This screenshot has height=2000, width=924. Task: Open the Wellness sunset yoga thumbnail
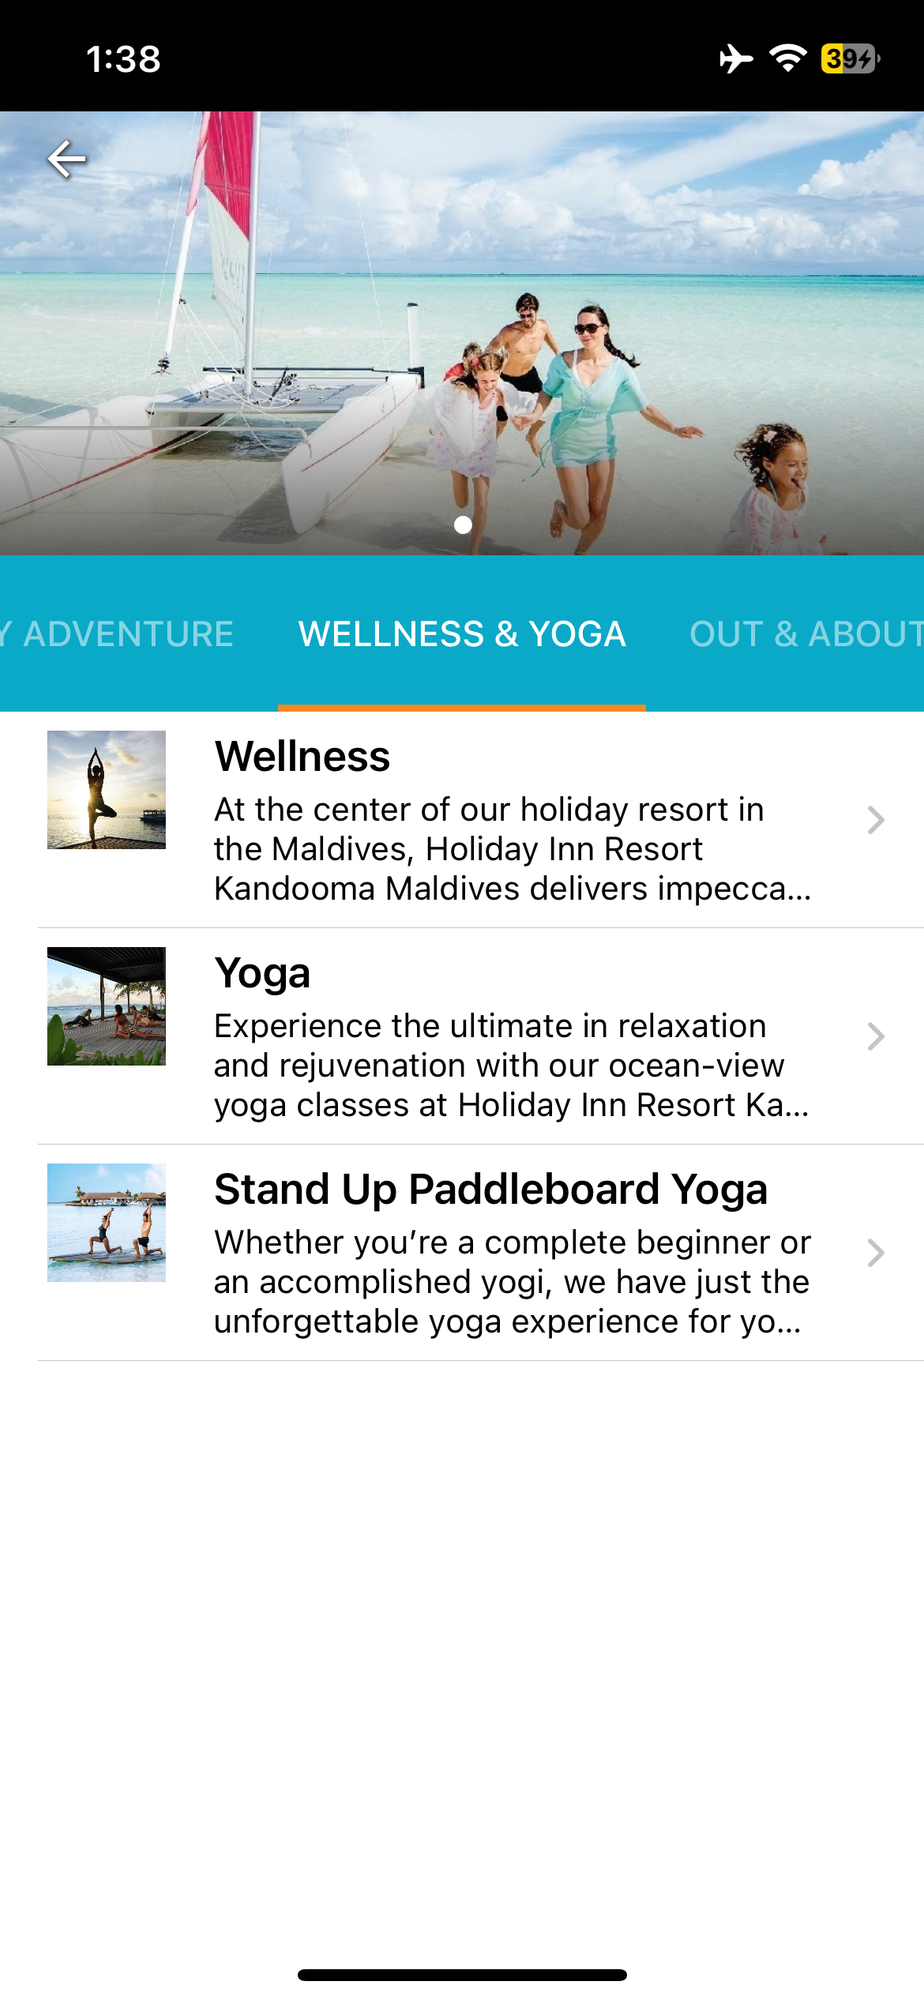(106, 790)
